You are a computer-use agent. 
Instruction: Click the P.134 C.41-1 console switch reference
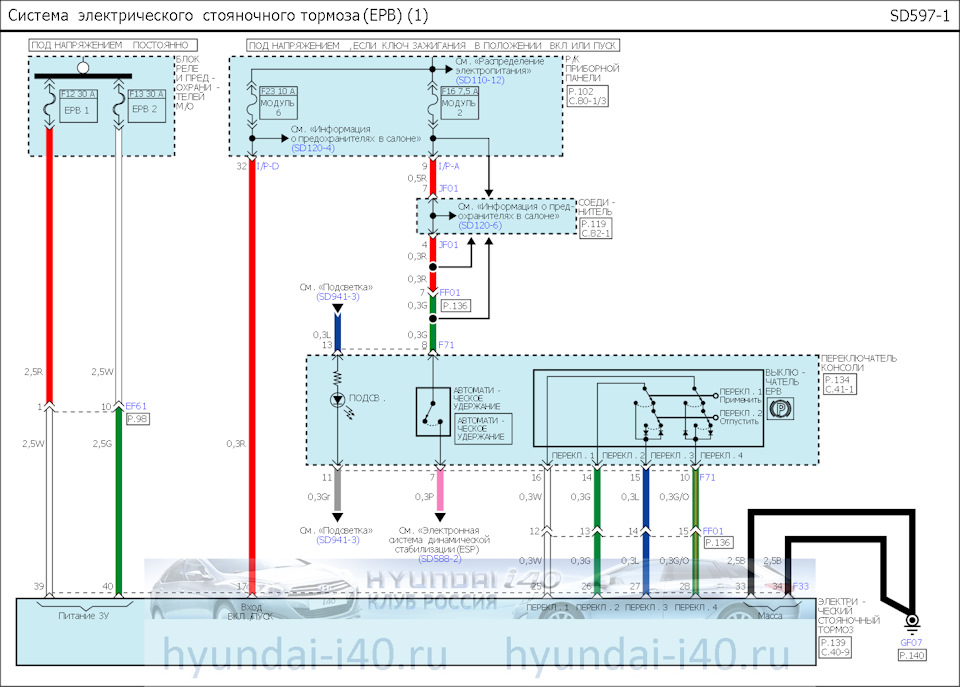coord(839,385)
